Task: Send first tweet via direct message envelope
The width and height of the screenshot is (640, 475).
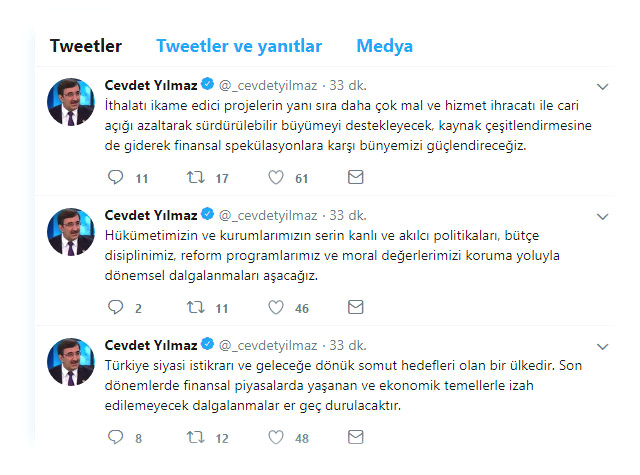Action: pos(355,178)
